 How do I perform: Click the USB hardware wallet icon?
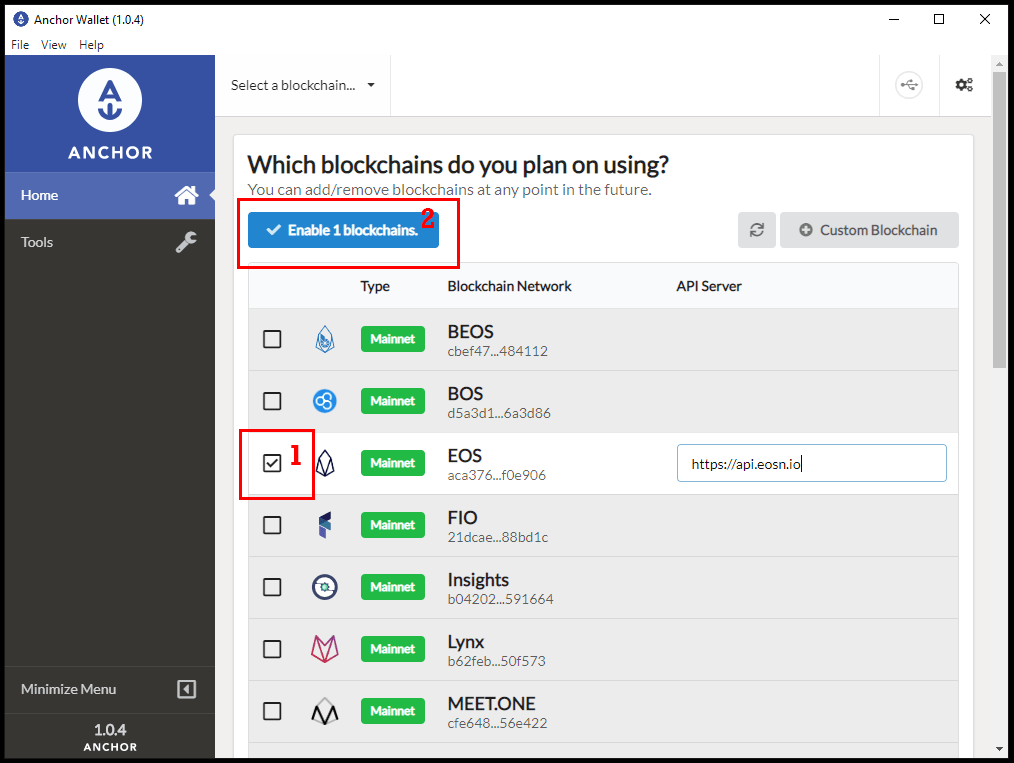[909, 85]
